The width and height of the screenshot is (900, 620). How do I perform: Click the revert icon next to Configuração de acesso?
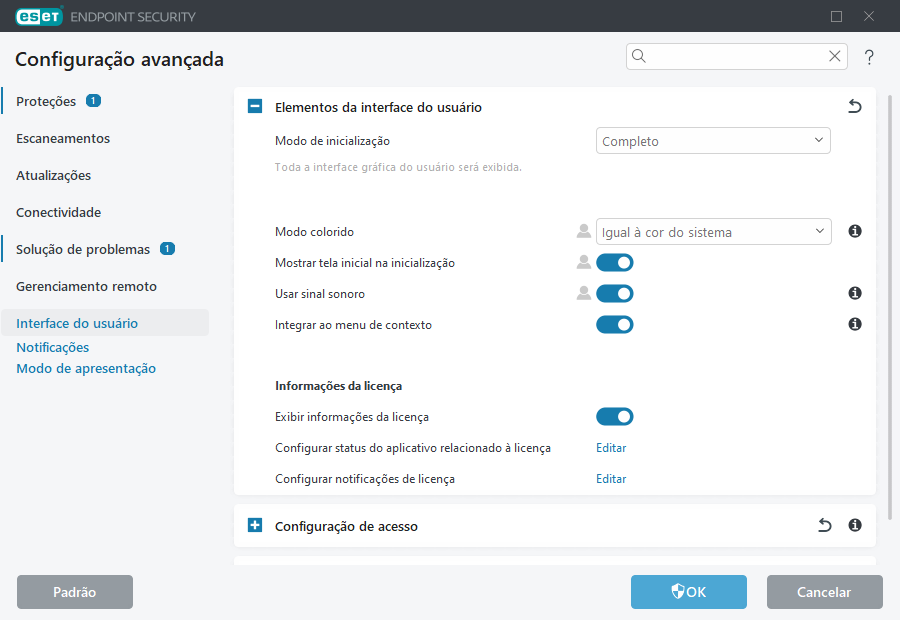[824, 524]
